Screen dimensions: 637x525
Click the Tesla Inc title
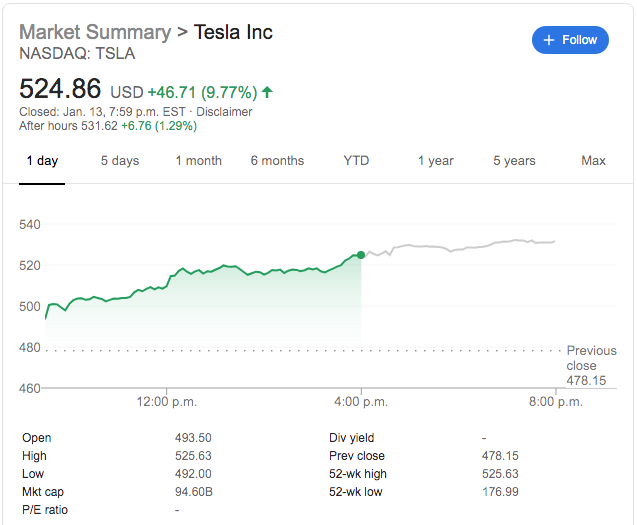(x=233, y=32)
